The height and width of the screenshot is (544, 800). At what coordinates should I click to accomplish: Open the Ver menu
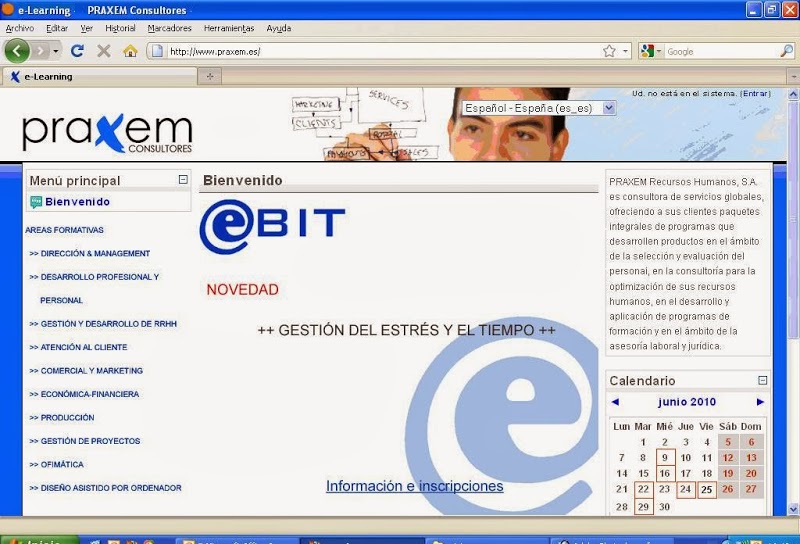click(x=86, y=28)
